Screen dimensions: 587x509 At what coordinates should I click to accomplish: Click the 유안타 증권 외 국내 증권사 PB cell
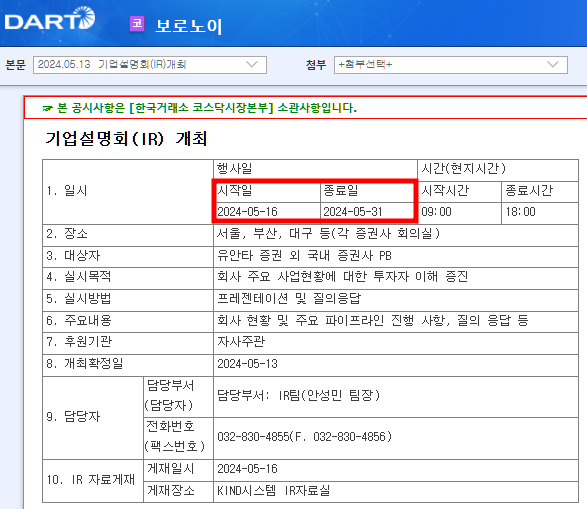[396, 256]
